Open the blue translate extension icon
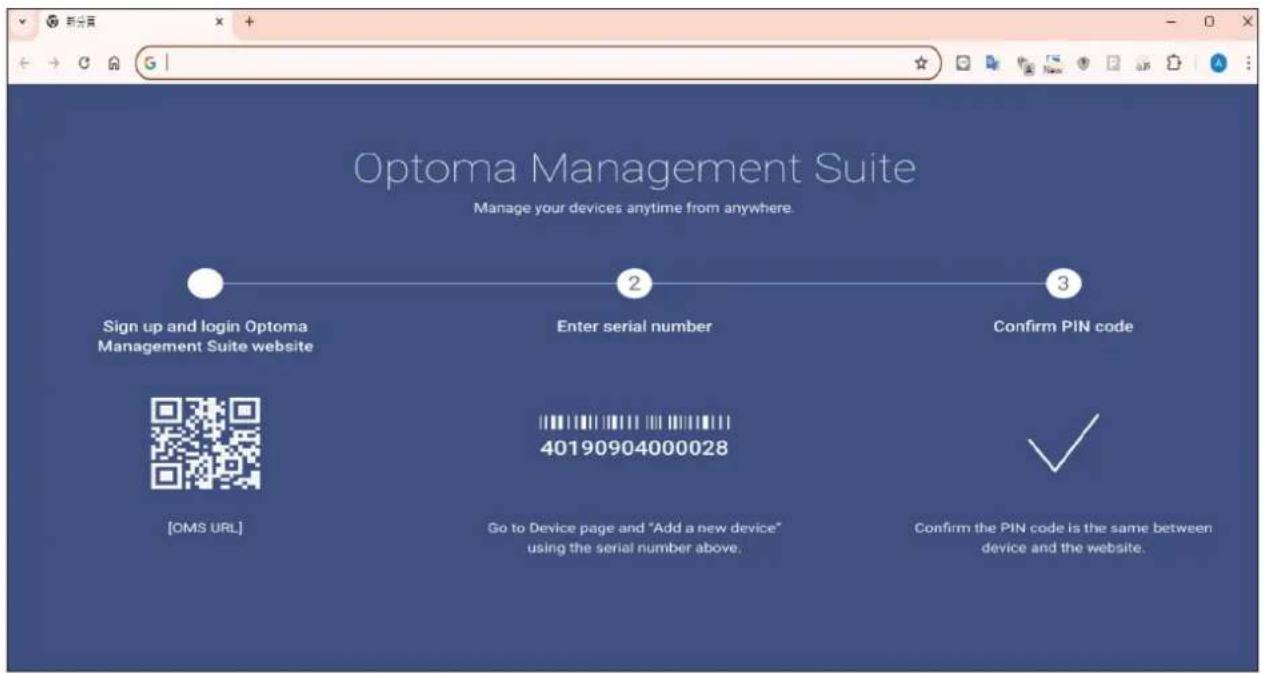1265x673 pixels. tap(991, 62)
